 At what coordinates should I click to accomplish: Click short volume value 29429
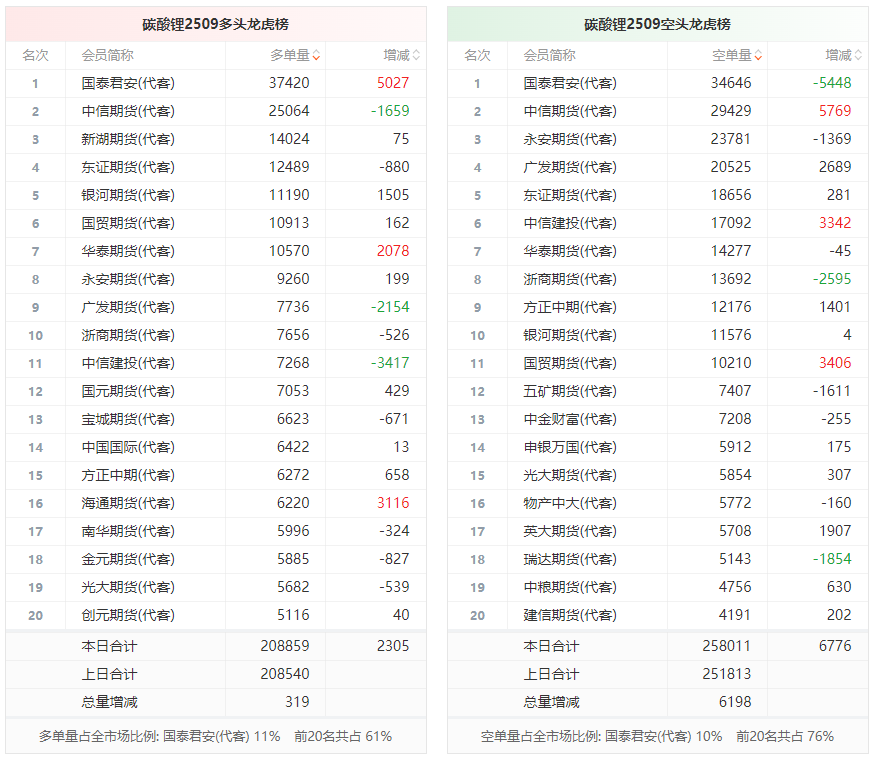coord(731,111)
